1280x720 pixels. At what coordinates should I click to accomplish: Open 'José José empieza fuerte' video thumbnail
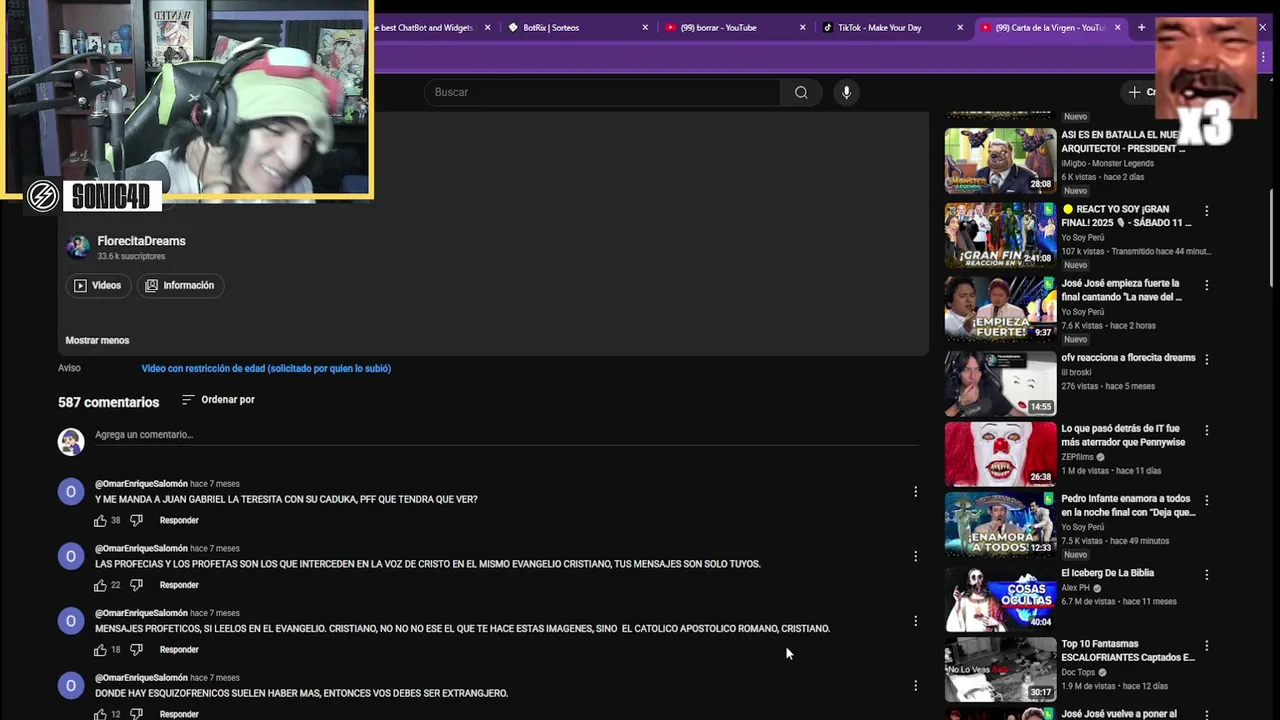pyautogui.click(x=1000, y=308)
